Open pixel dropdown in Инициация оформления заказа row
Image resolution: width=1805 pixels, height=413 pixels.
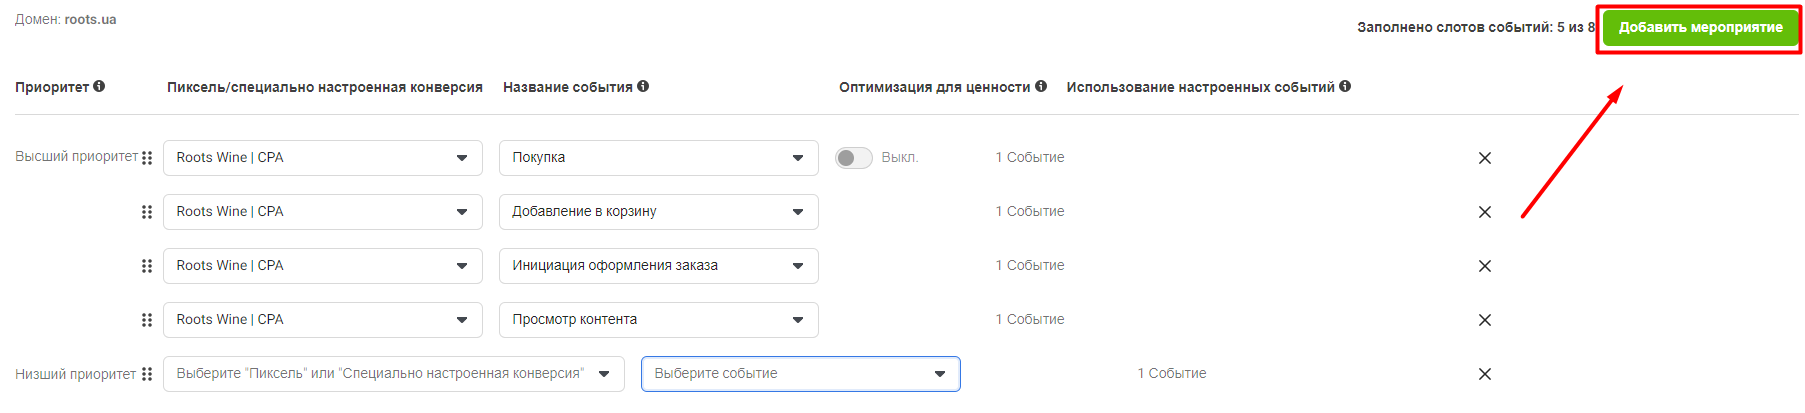tap(322, 266)
